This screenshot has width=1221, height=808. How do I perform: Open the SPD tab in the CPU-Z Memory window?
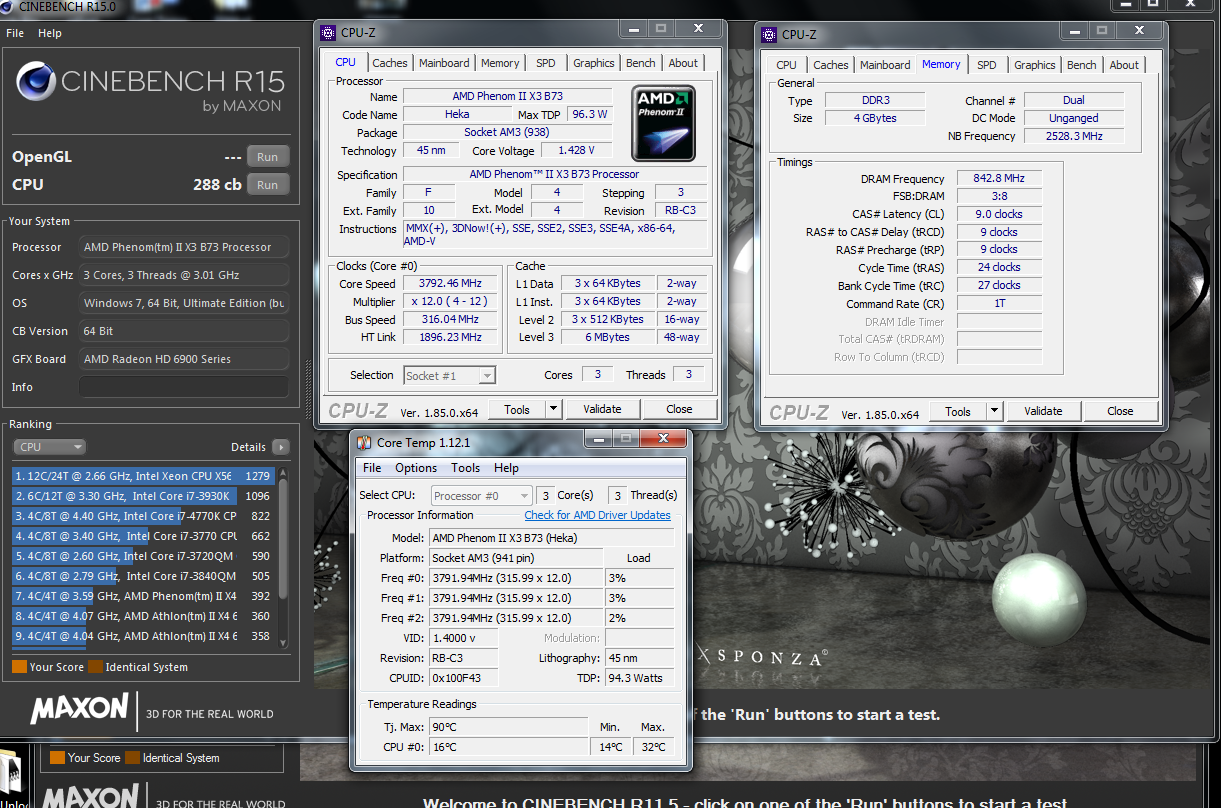[987, 65]
